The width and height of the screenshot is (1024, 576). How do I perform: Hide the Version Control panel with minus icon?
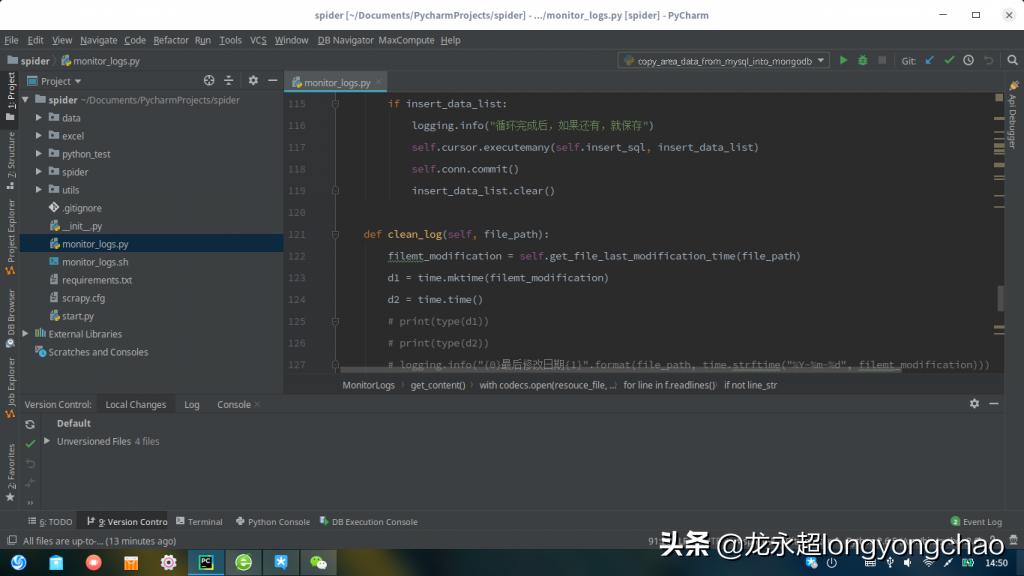tap(994, 404)
